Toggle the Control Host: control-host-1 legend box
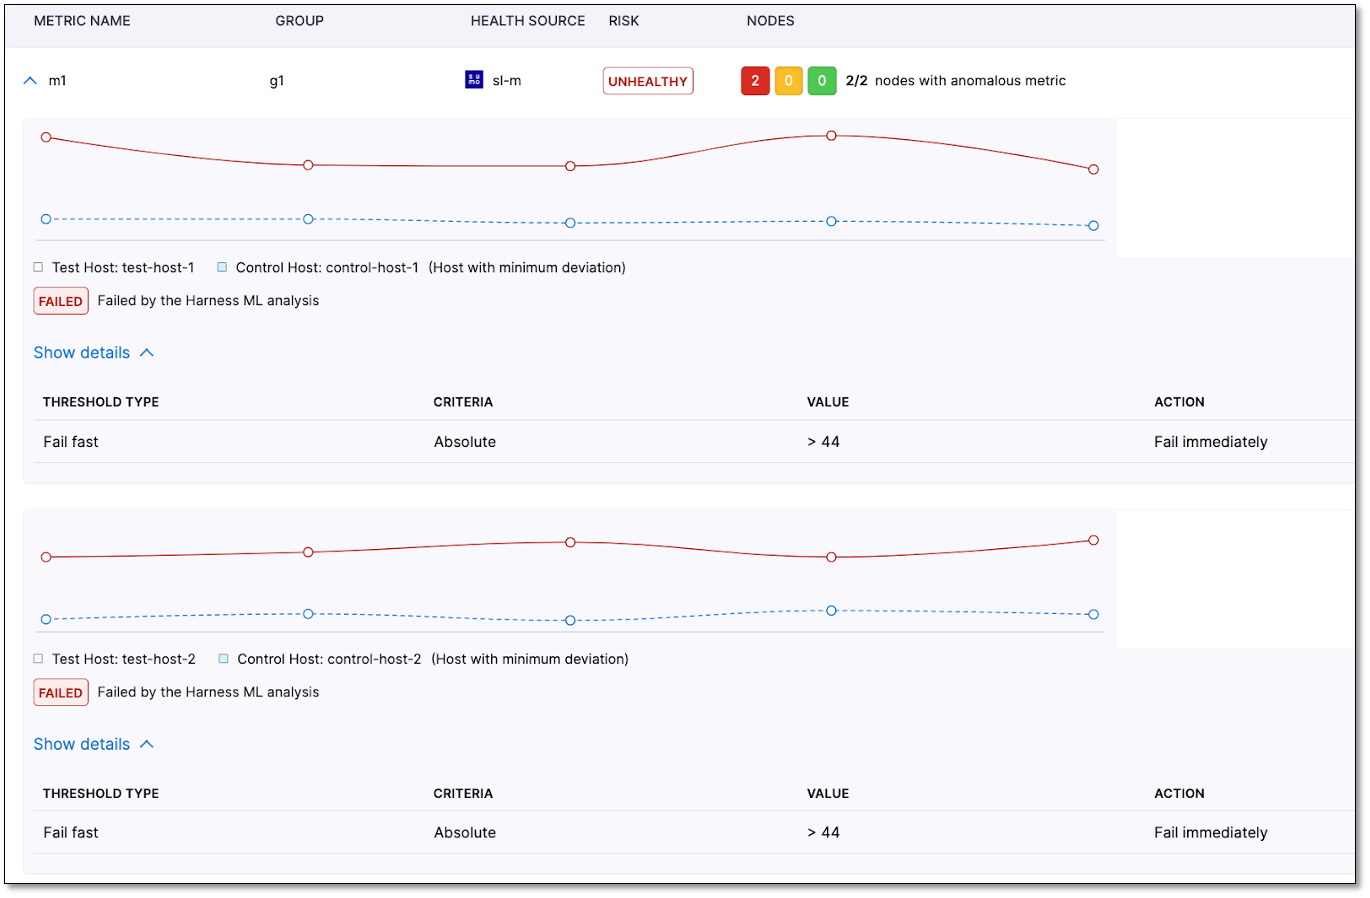 [x=222, y=268]
